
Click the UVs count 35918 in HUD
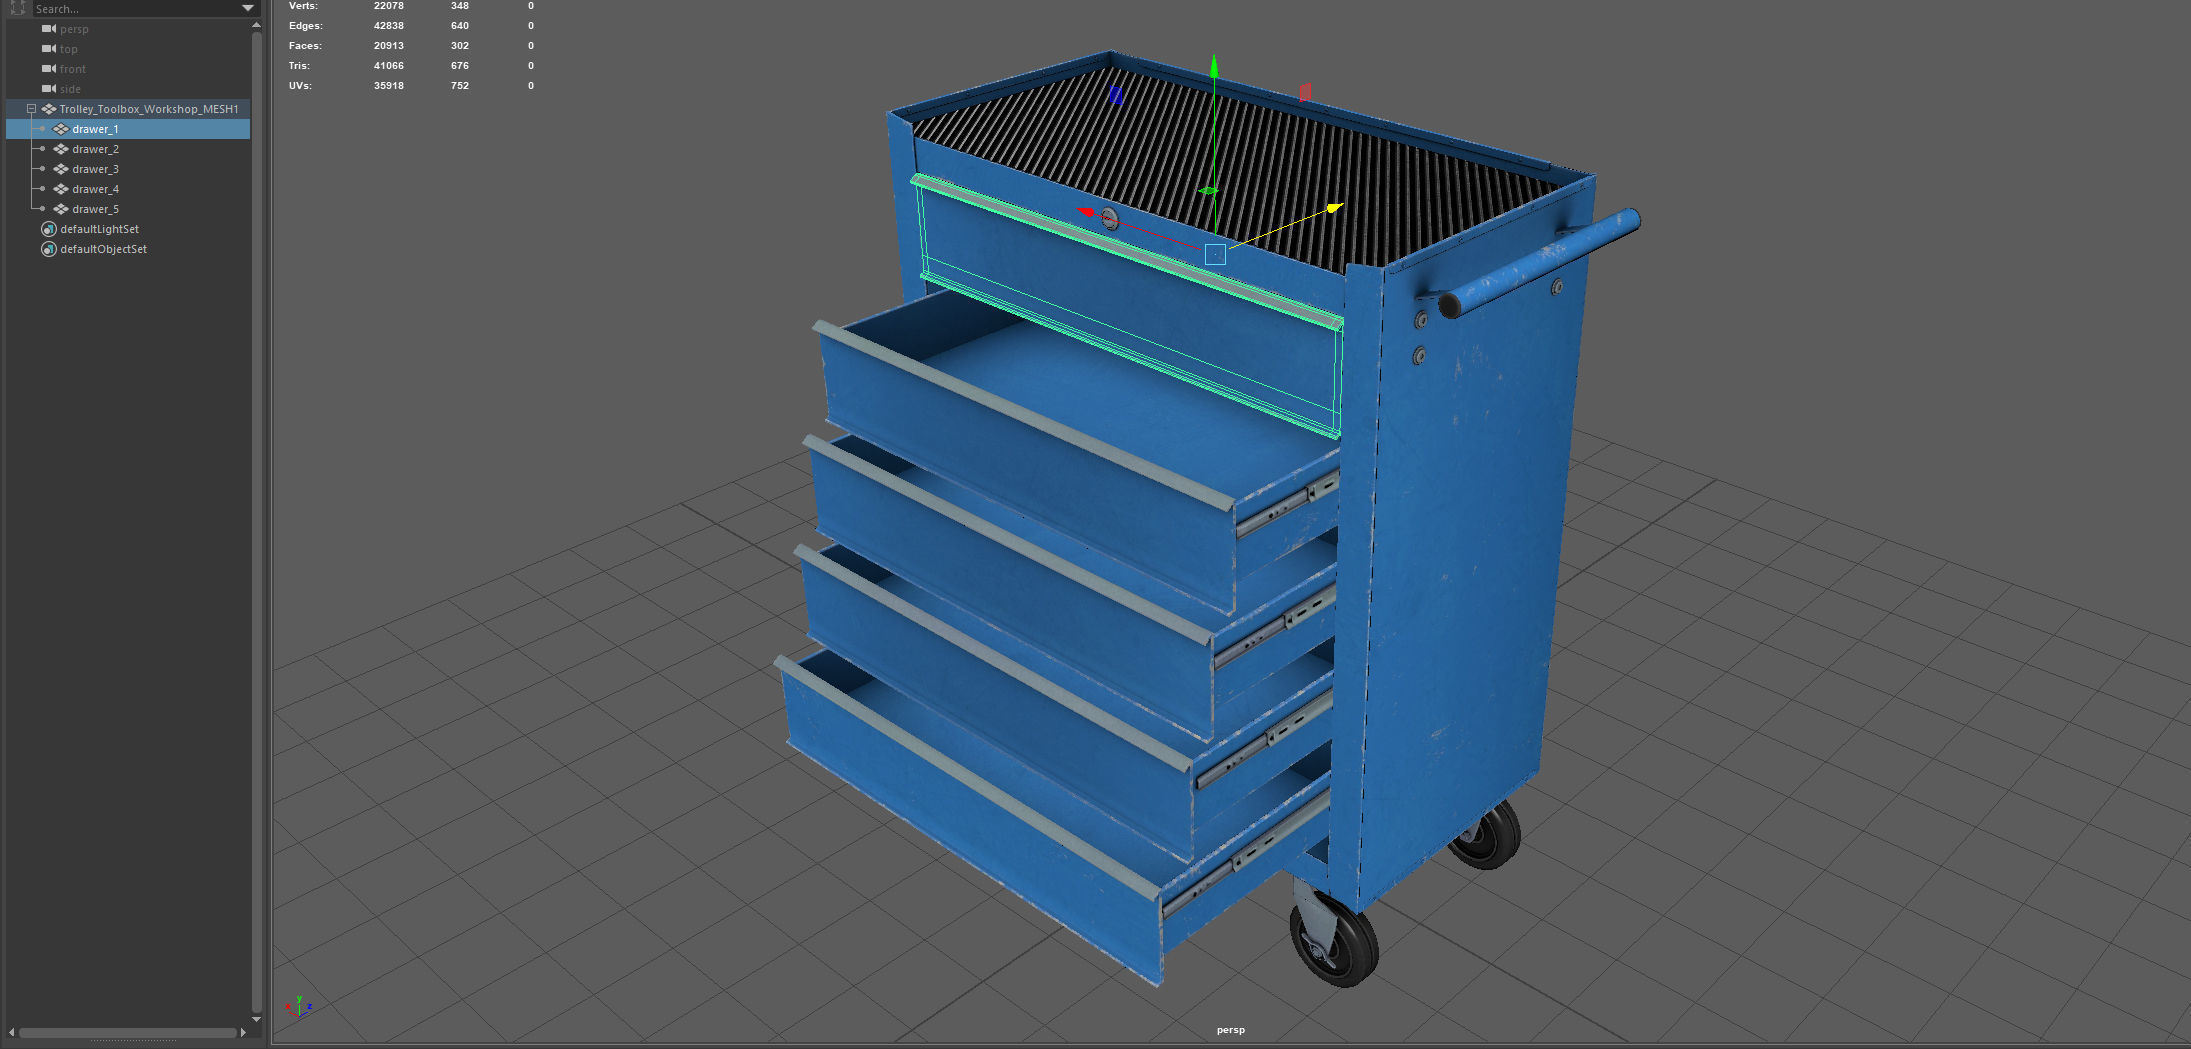pos(389,86)
